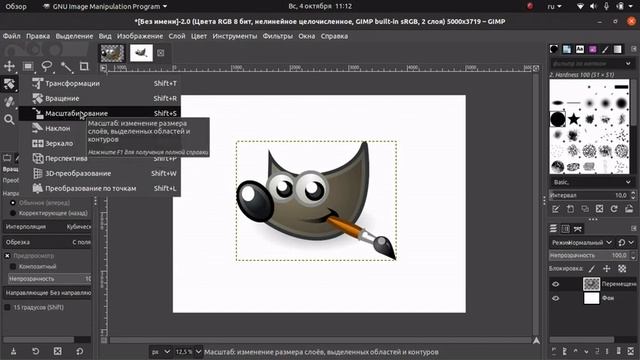Viewport: 640px width, 360px height.
Task: Click Open brush as image icon
Action: pos(629,209)
